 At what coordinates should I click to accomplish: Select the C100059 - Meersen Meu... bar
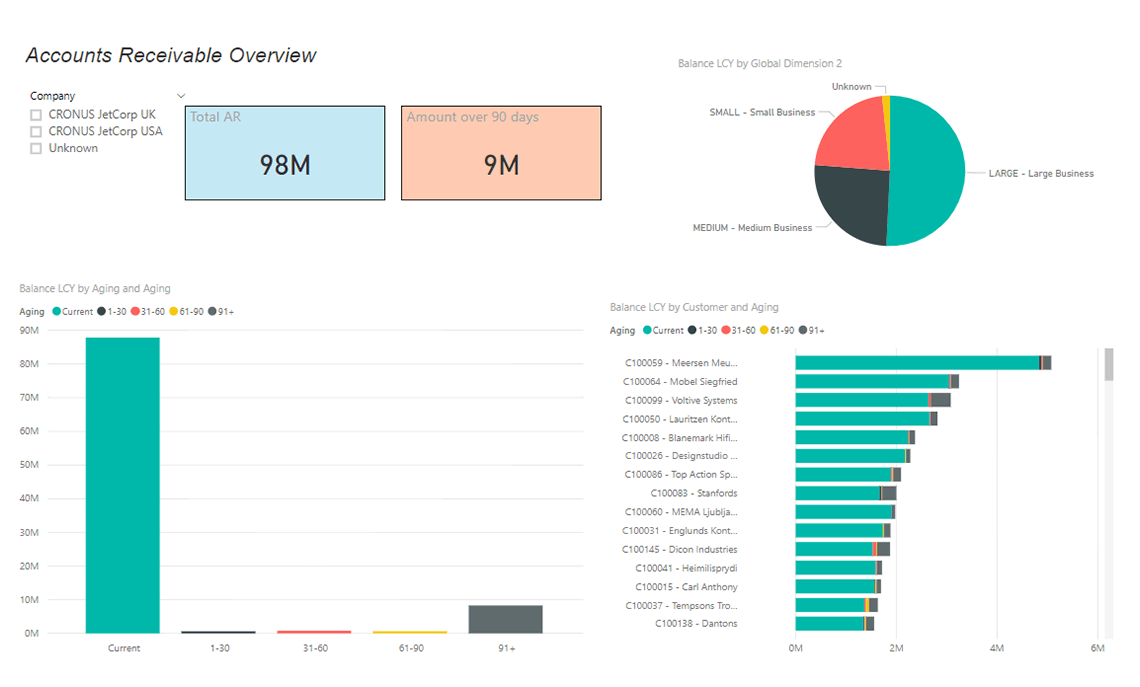[x=923, y=363]
